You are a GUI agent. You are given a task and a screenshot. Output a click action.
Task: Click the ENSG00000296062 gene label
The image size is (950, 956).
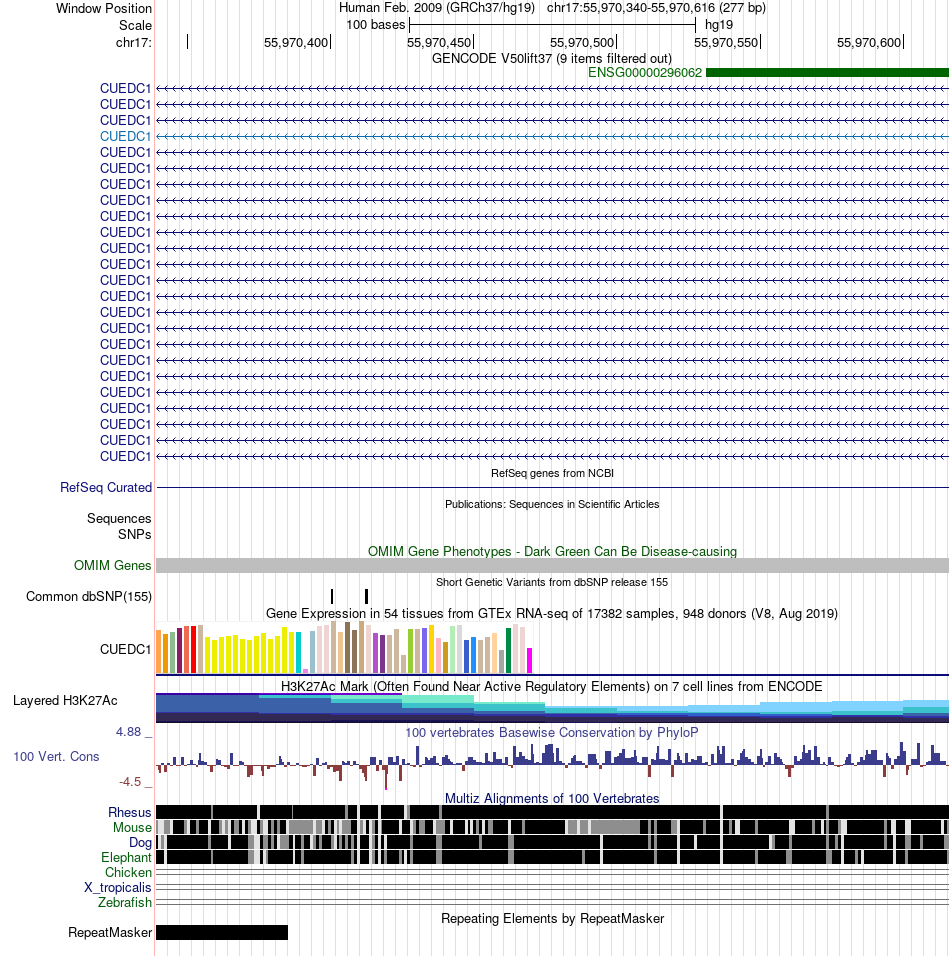(x=645, y=73)
